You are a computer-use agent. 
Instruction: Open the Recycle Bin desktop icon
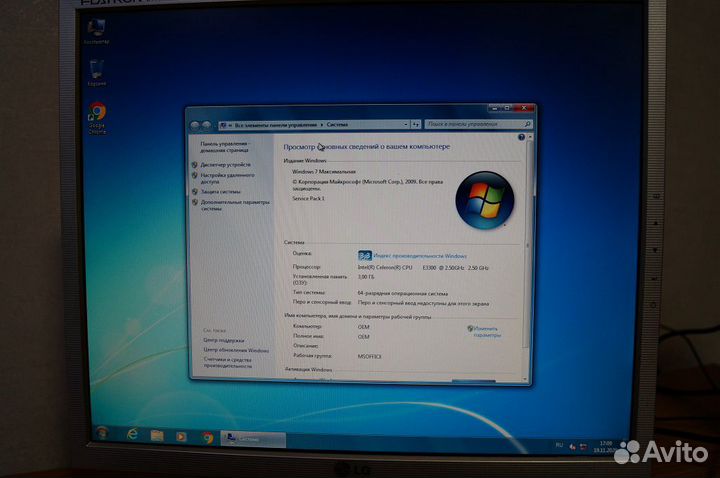[x=96, y=73]
